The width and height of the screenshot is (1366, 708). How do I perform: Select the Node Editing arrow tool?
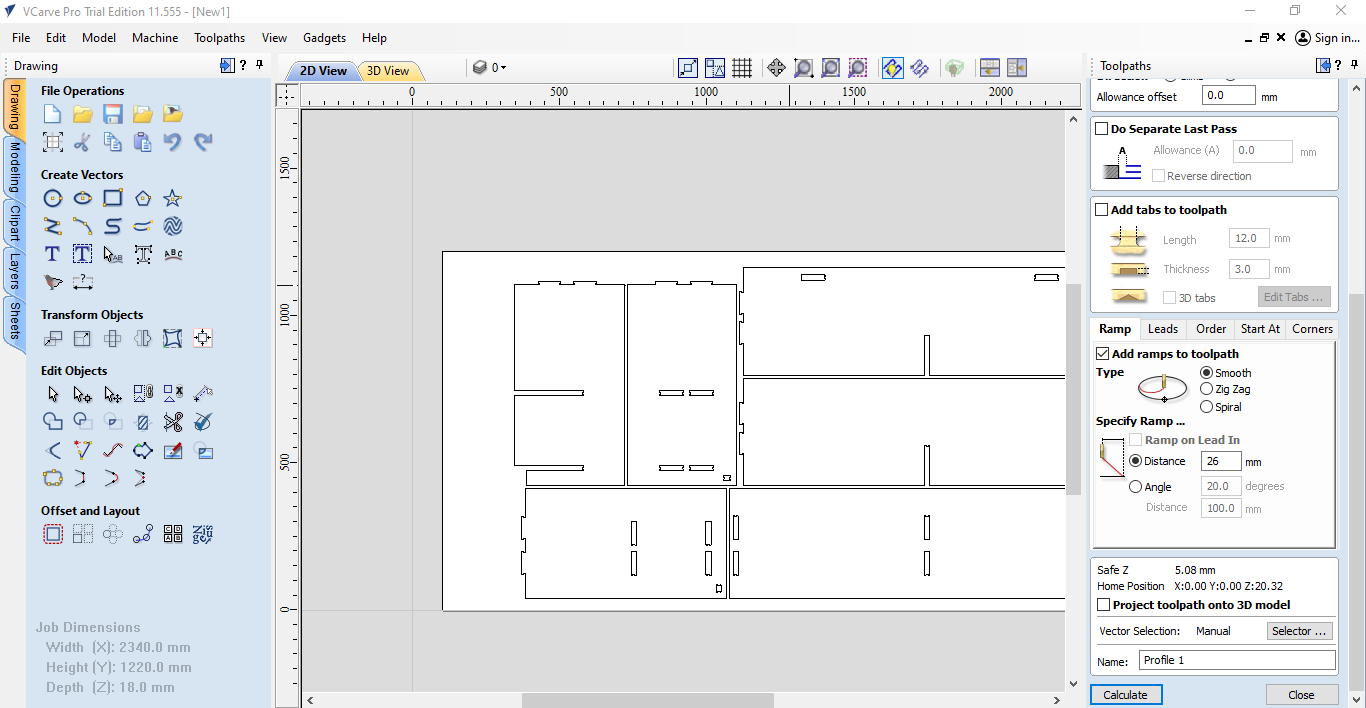point(83,394)
